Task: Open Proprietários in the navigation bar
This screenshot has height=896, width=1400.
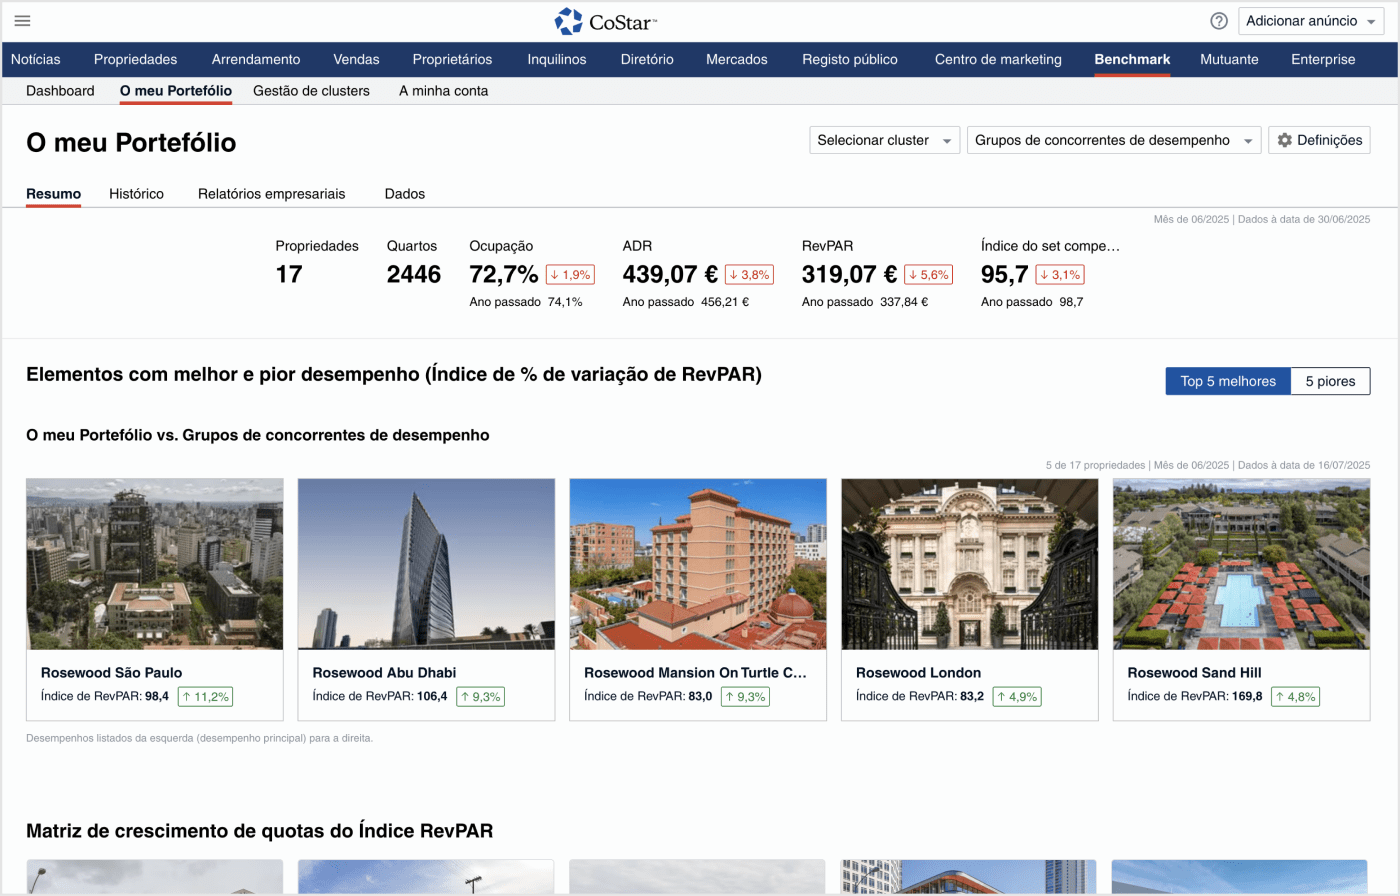Action: [452, 59]
